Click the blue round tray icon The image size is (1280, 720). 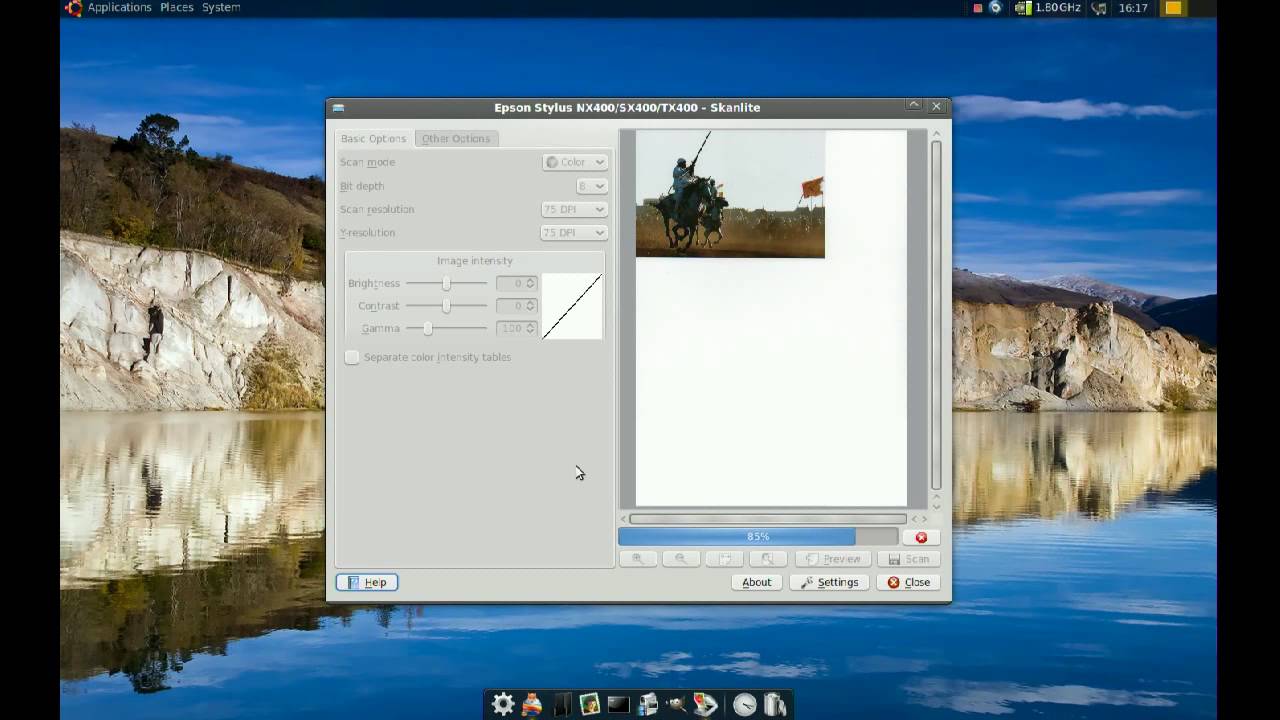tap(996, 7)
